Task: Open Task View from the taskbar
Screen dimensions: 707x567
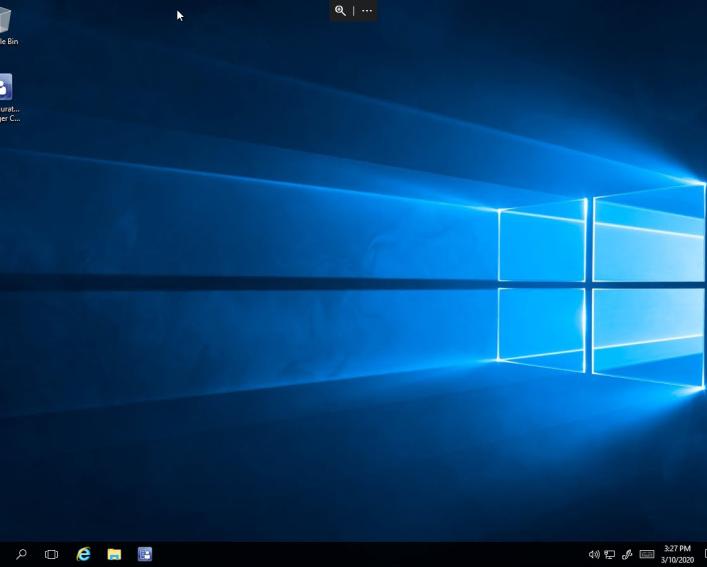Action: point(51,554)
